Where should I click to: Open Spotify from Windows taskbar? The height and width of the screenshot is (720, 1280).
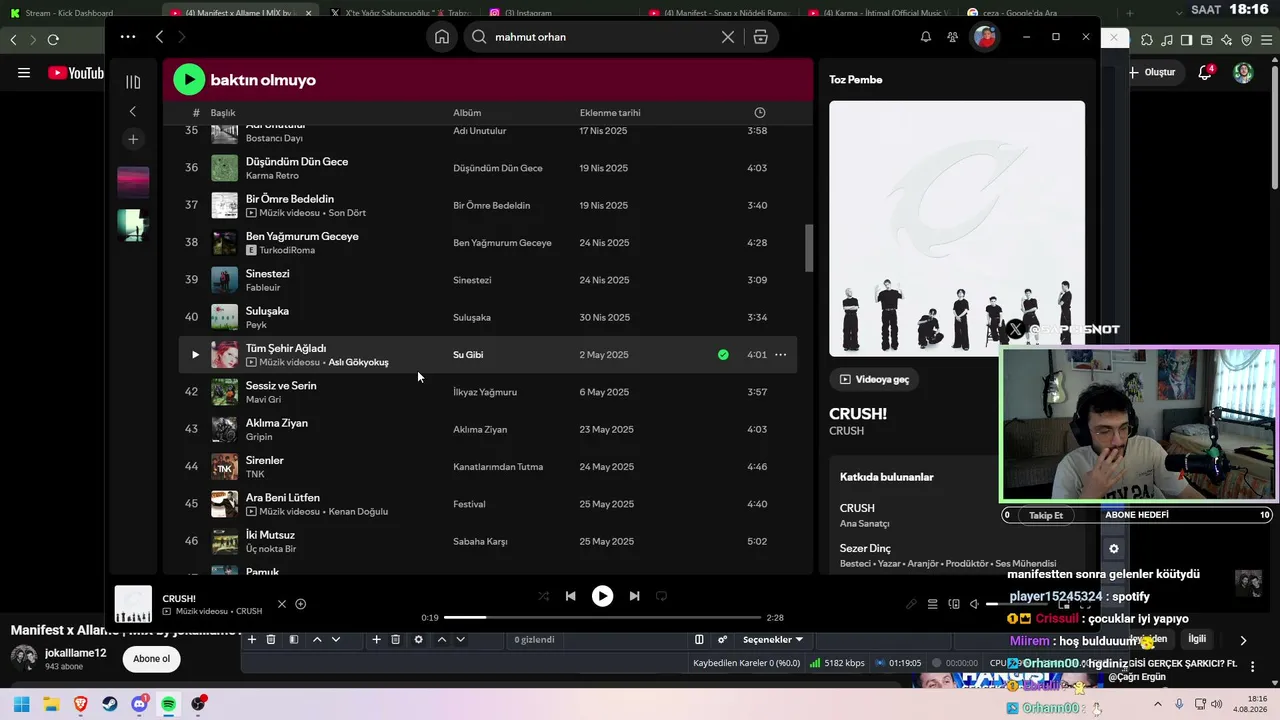[x=168, y=704]
